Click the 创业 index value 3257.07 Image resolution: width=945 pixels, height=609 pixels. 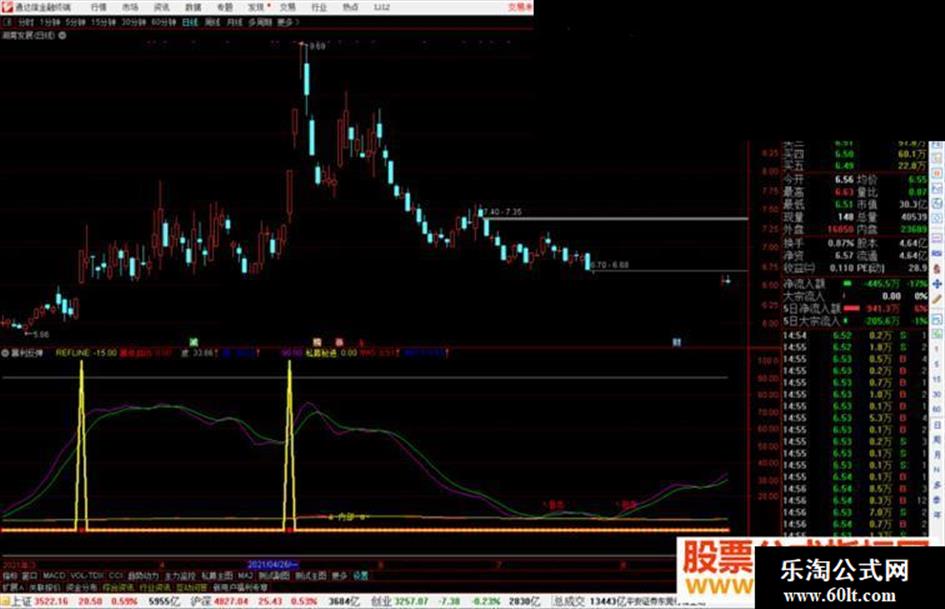pos(413,601)
